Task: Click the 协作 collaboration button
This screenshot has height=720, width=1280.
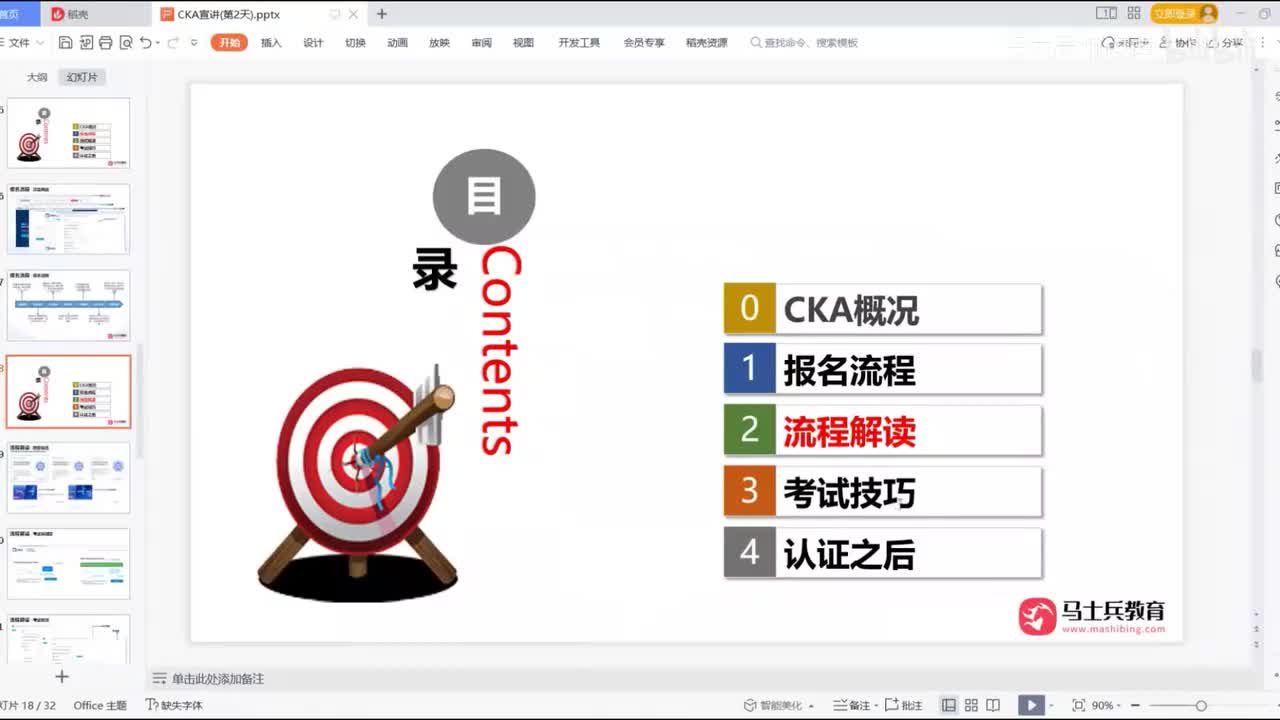Action: [1178, 43]
